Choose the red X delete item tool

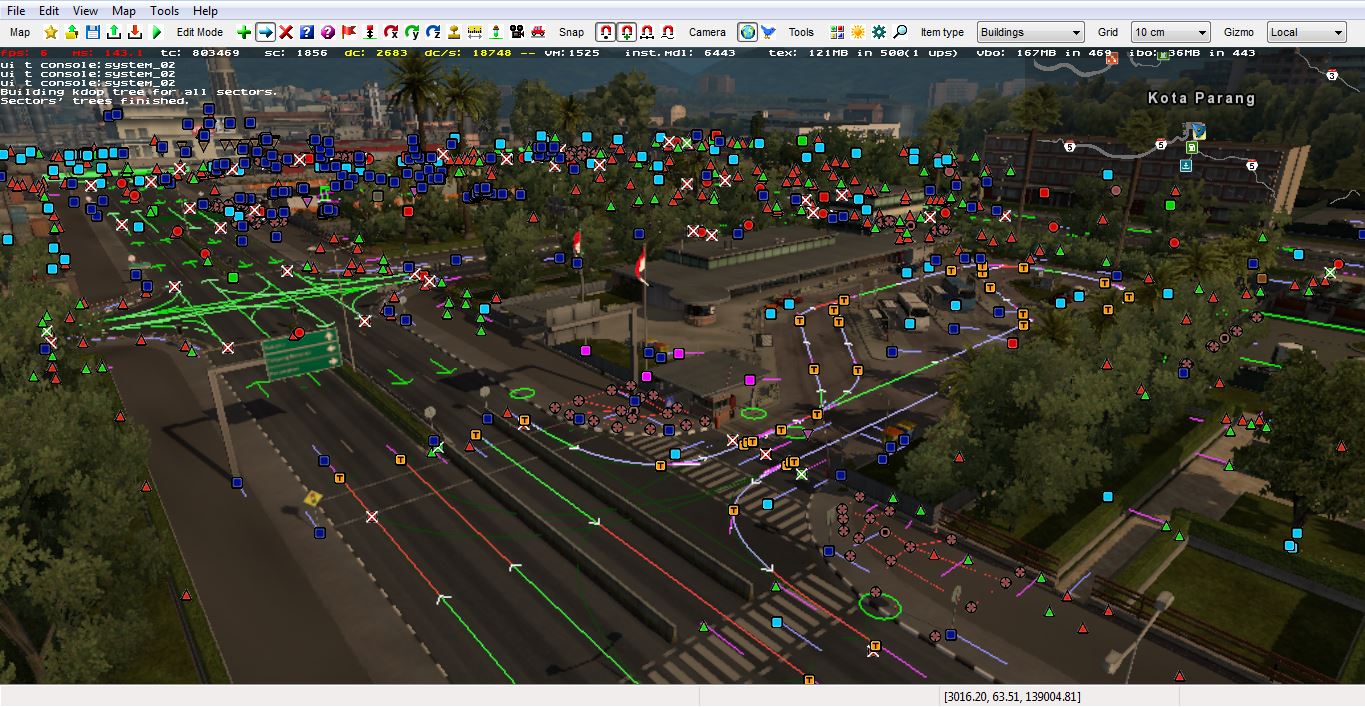286,32
